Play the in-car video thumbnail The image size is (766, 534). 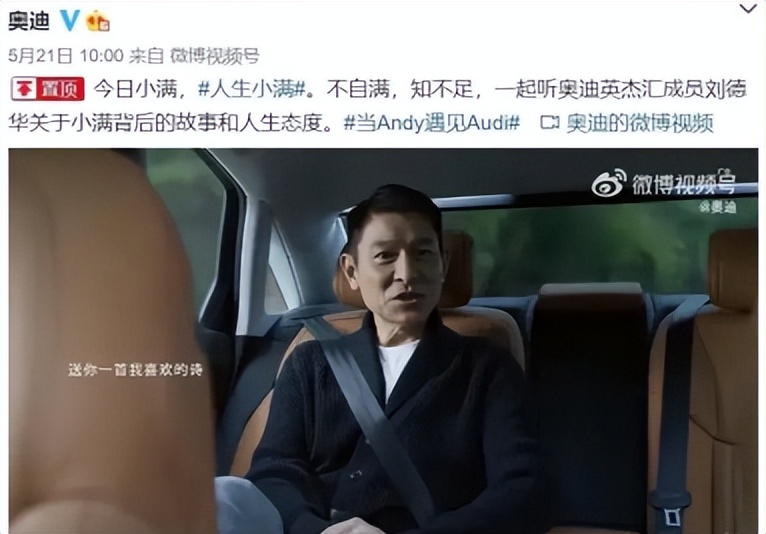click(383, 341)
